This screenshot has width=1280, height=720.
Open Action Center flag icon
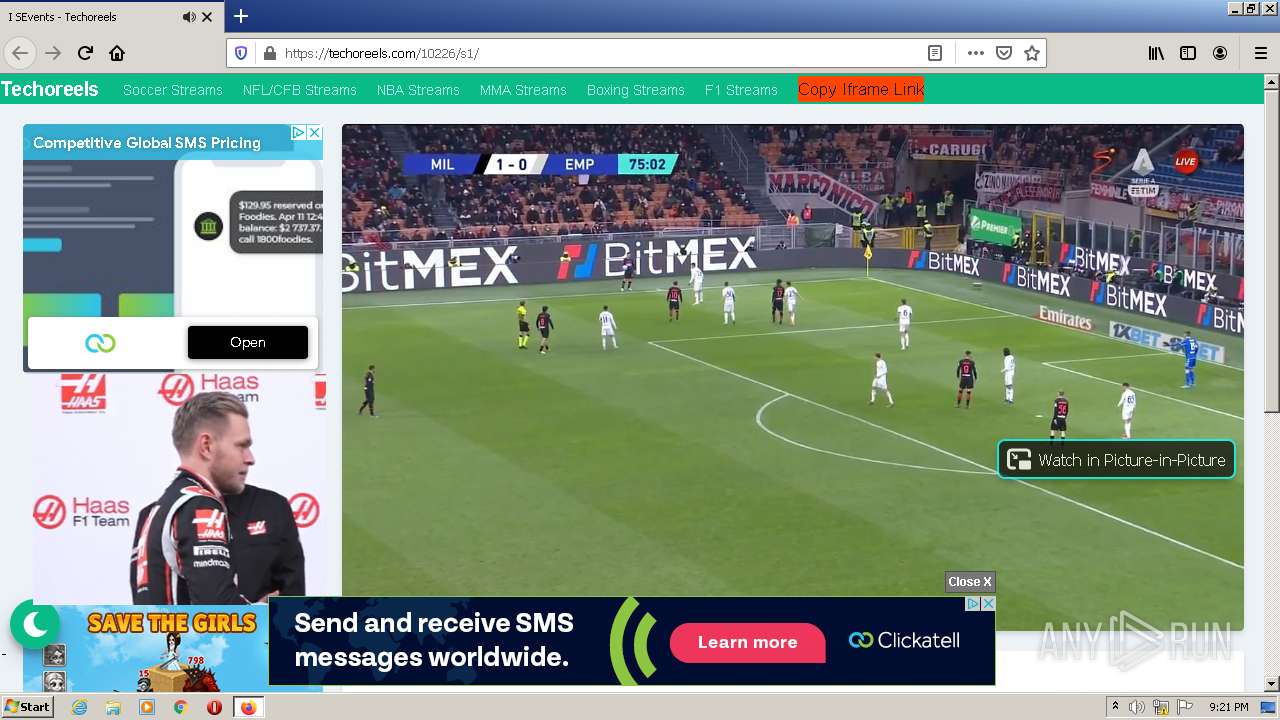[1185, 707]
